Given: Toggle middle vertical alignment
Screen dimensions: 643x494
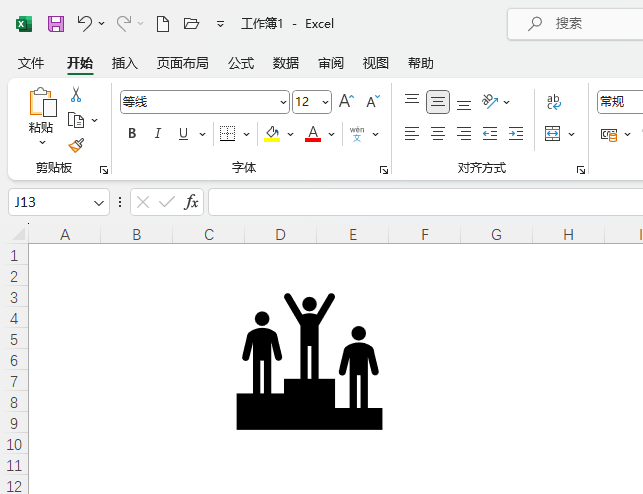Looking at the screenshot, I should click(x=438, y=102).
